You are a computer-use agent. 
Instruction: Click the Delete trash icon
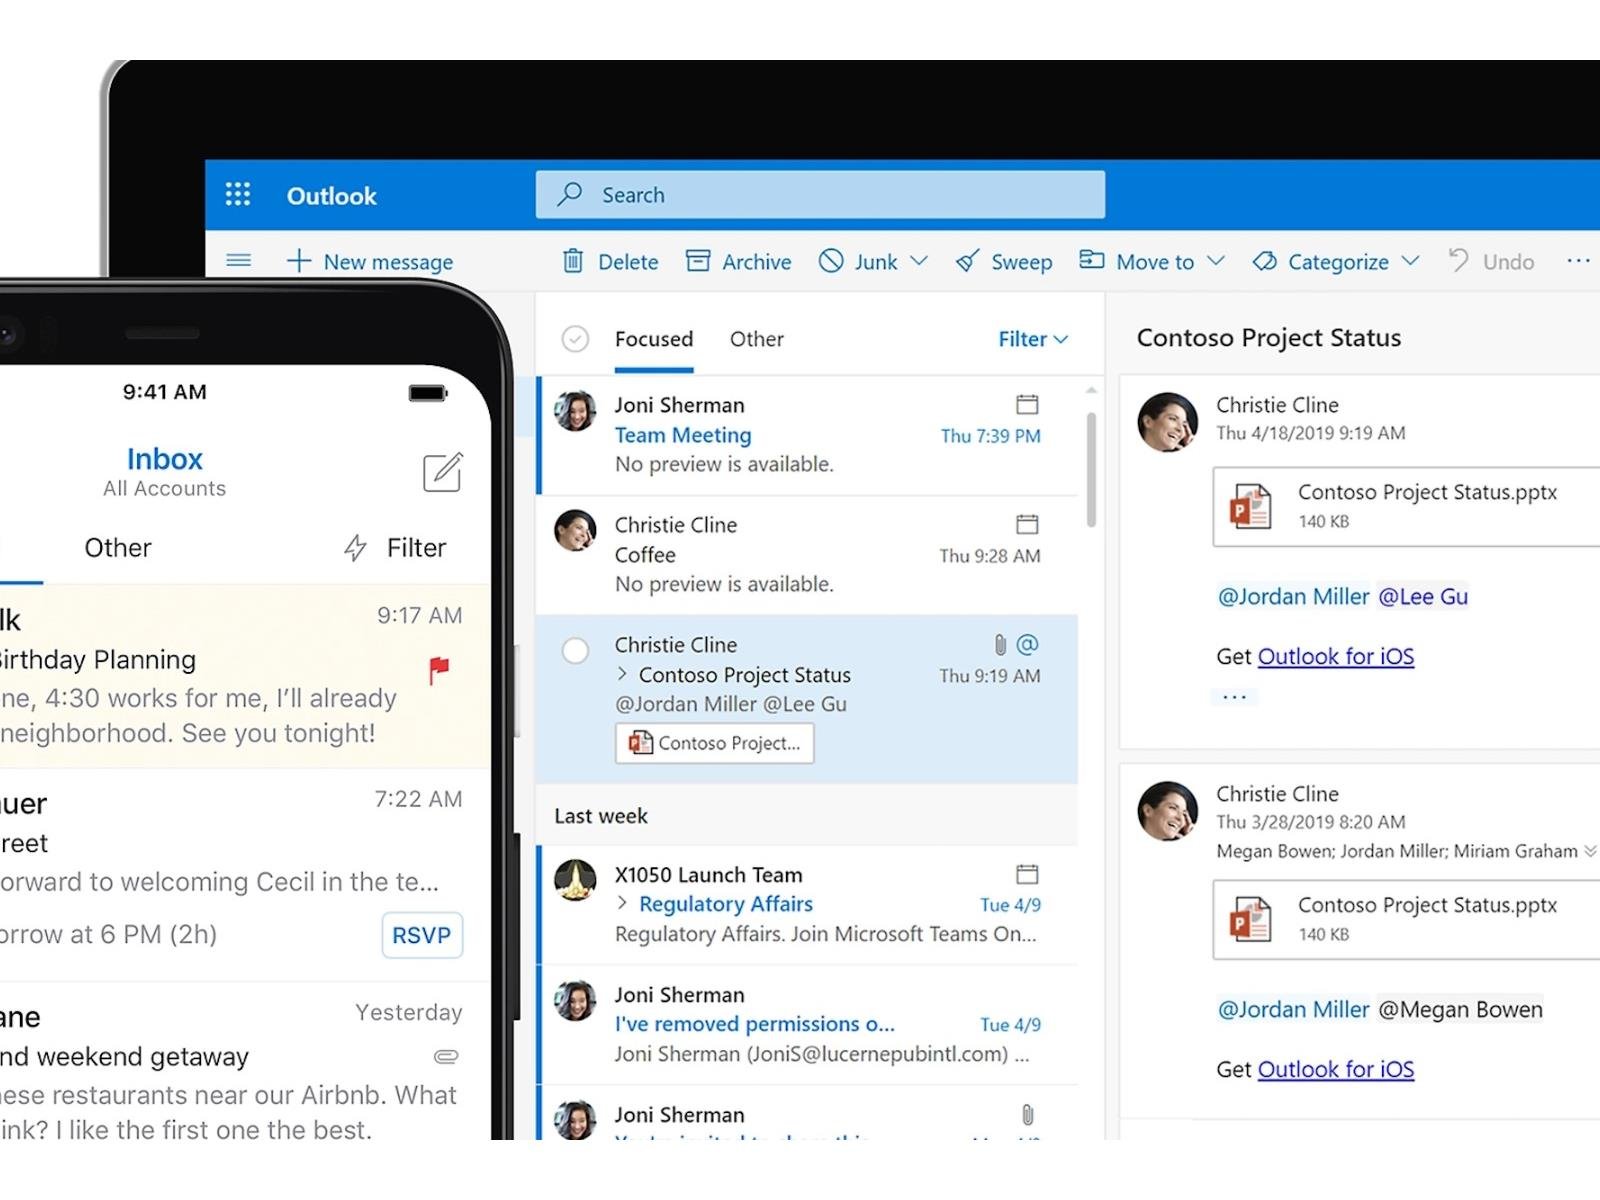click(573, 261)
